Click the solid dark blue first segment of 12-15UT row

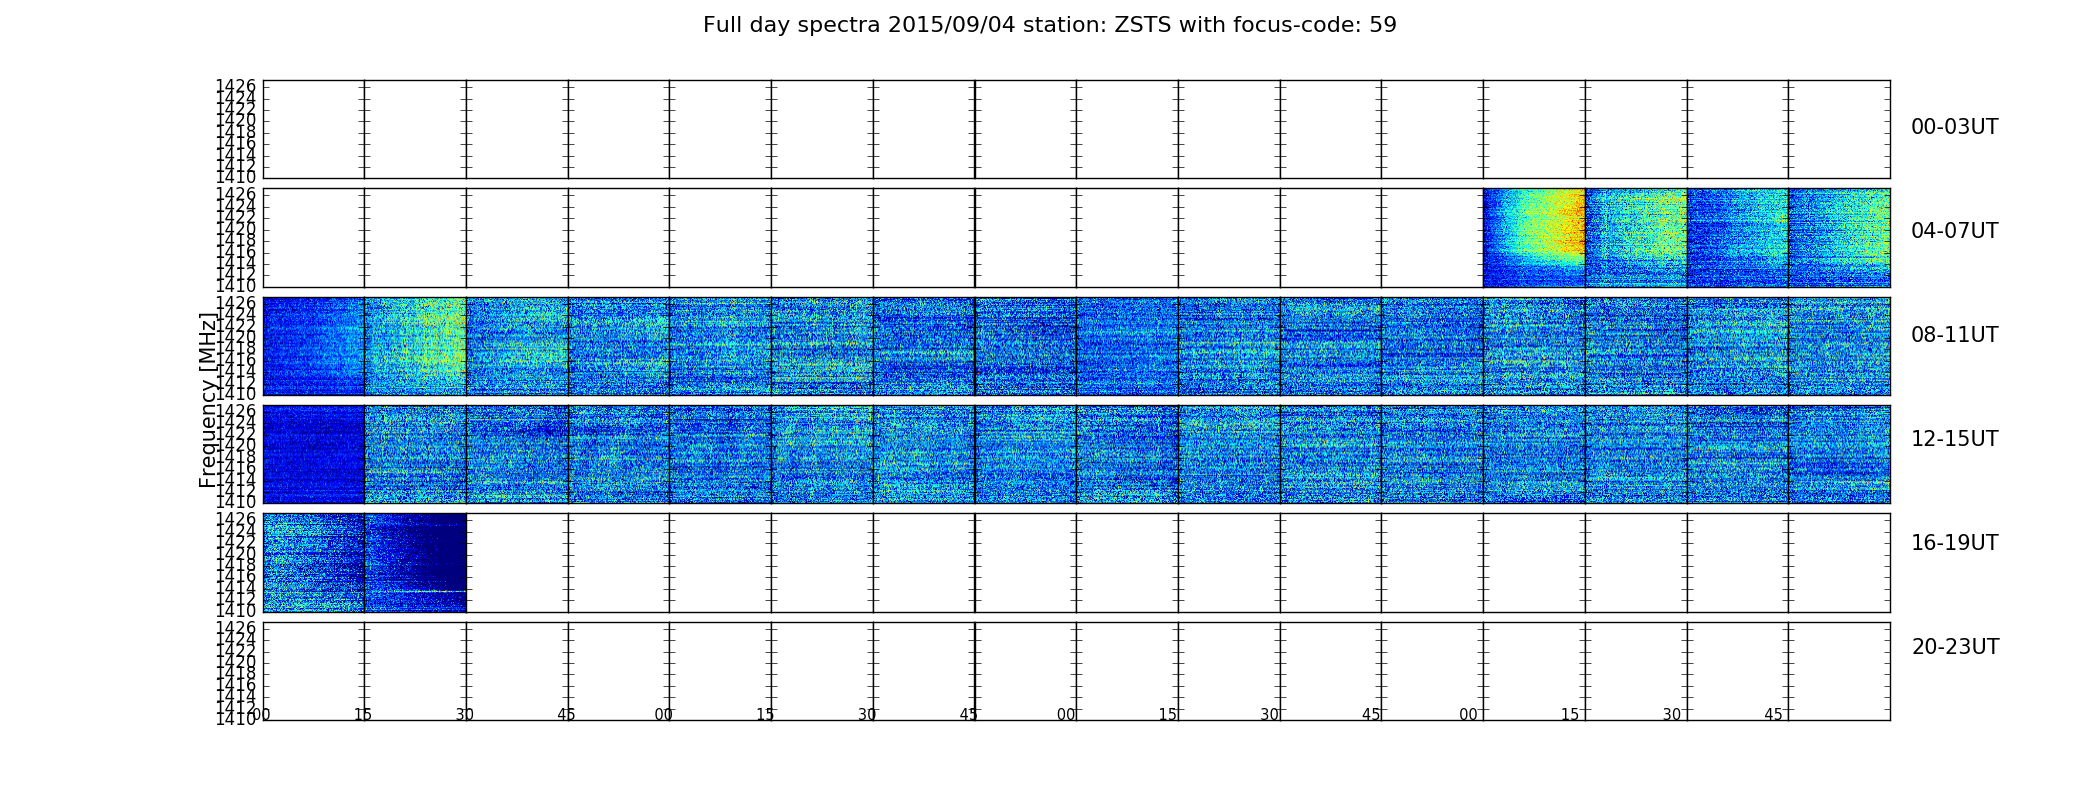314,455
